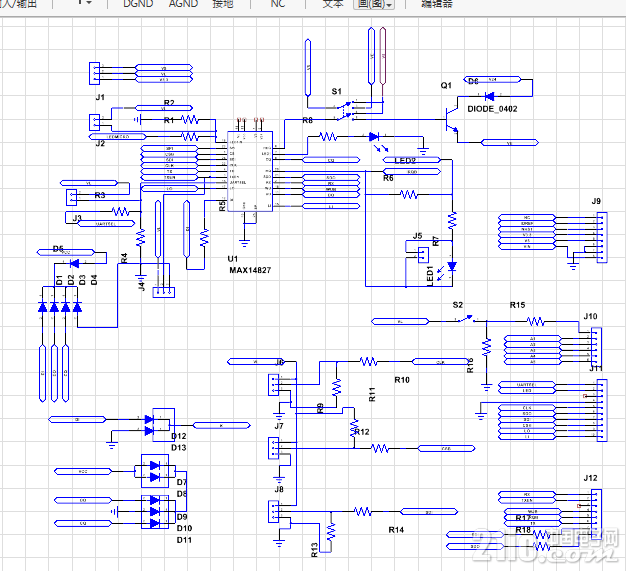
Task: Open the 画(图) dropdown in toolbar
Action: [374, 4]
